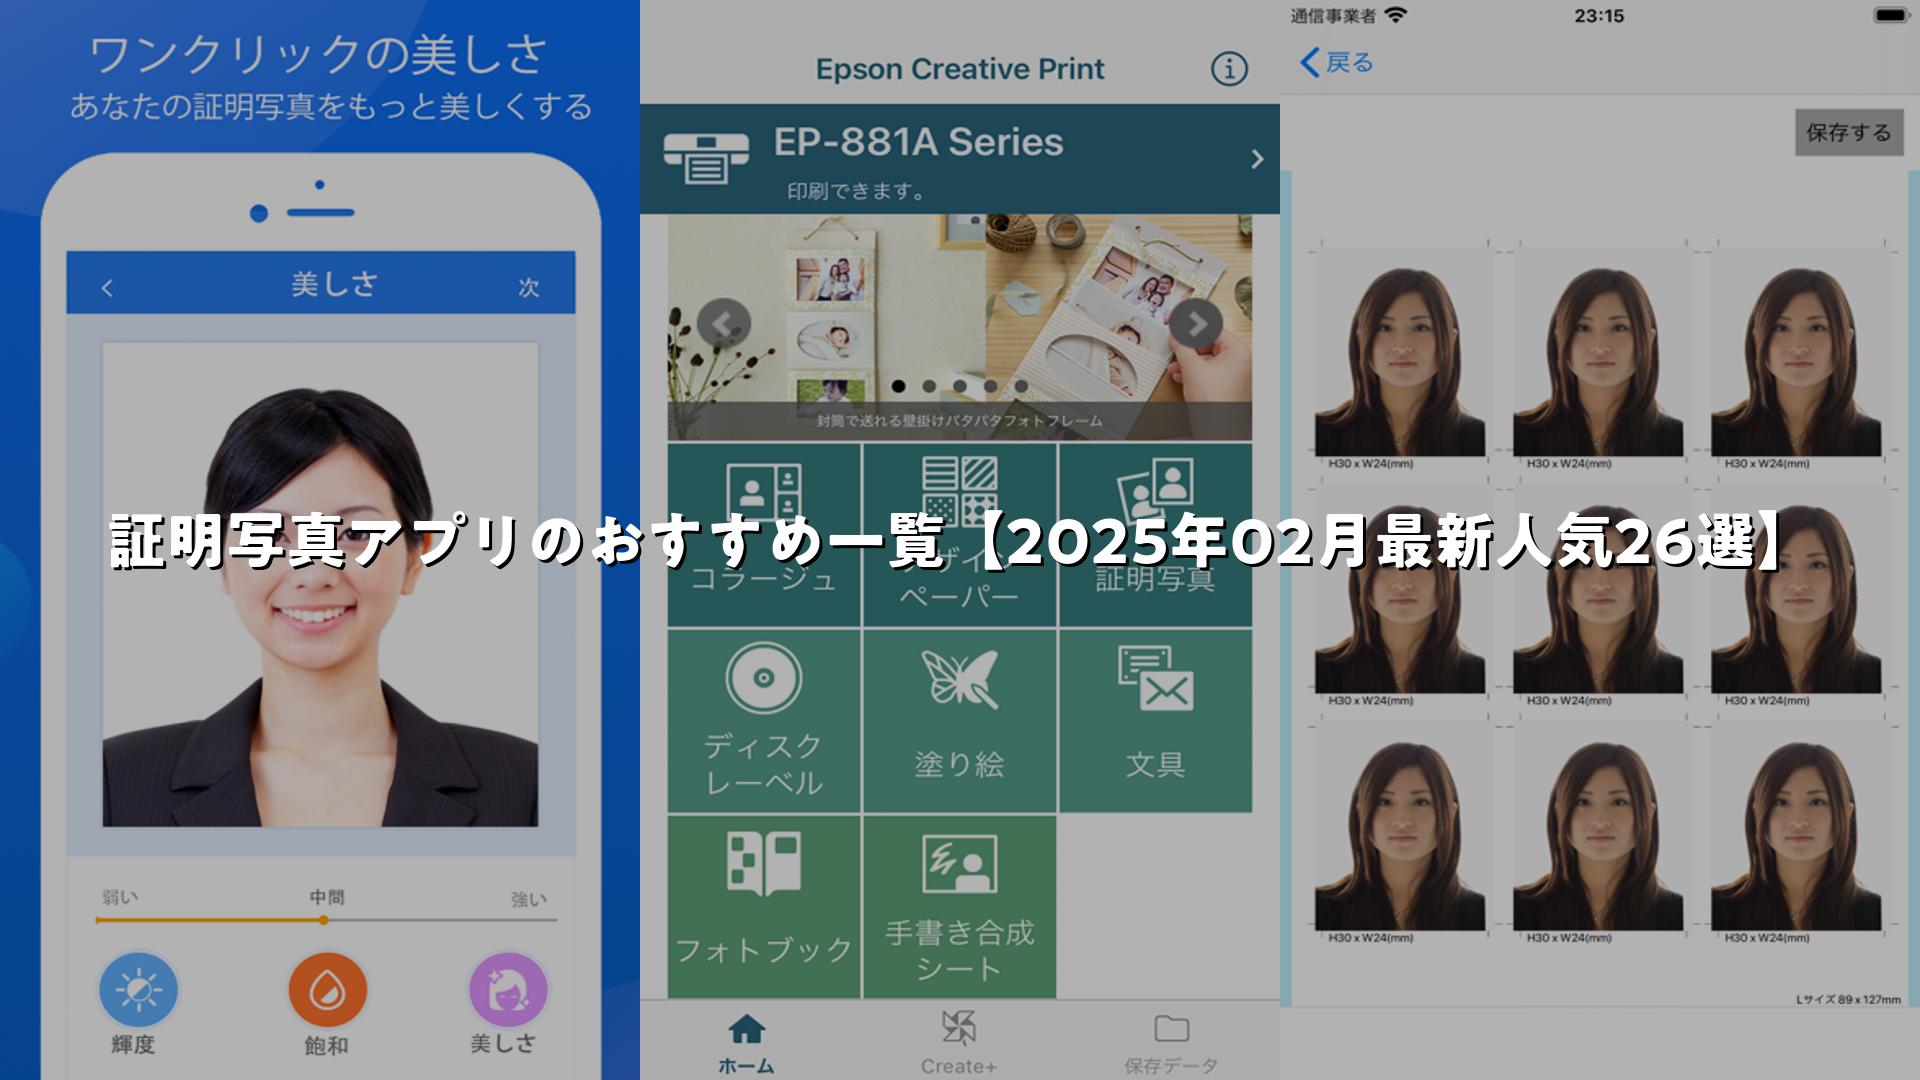Switch to the 保存データ tab

pyautogui.click(x=1171, y=1042)
